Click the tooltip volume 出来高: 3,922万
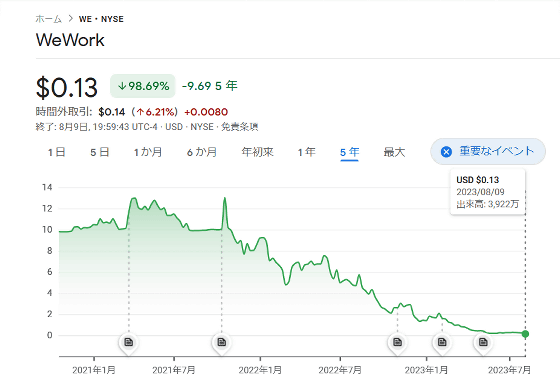This screenshot has height=385, width=560. coord(487,204)
